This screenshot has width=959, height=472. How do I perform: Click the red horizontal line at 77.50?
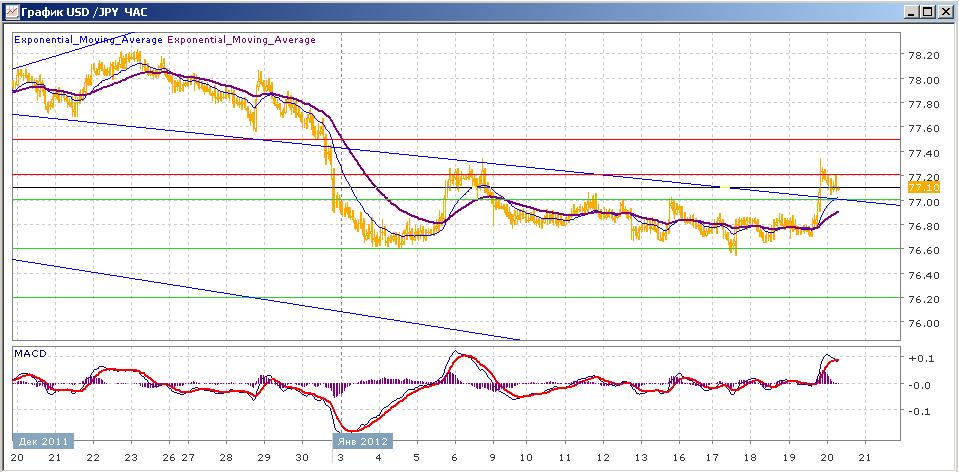[x=457, y=139]
